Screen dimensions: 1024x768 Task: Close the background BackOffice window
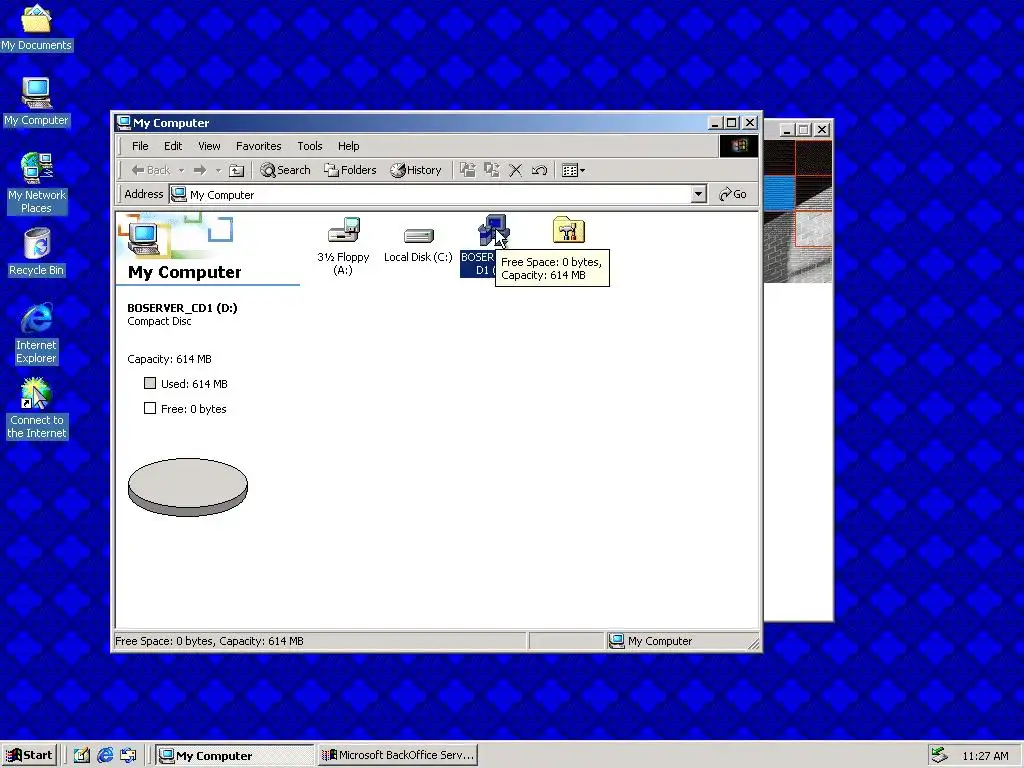click(x=822, y=130)
